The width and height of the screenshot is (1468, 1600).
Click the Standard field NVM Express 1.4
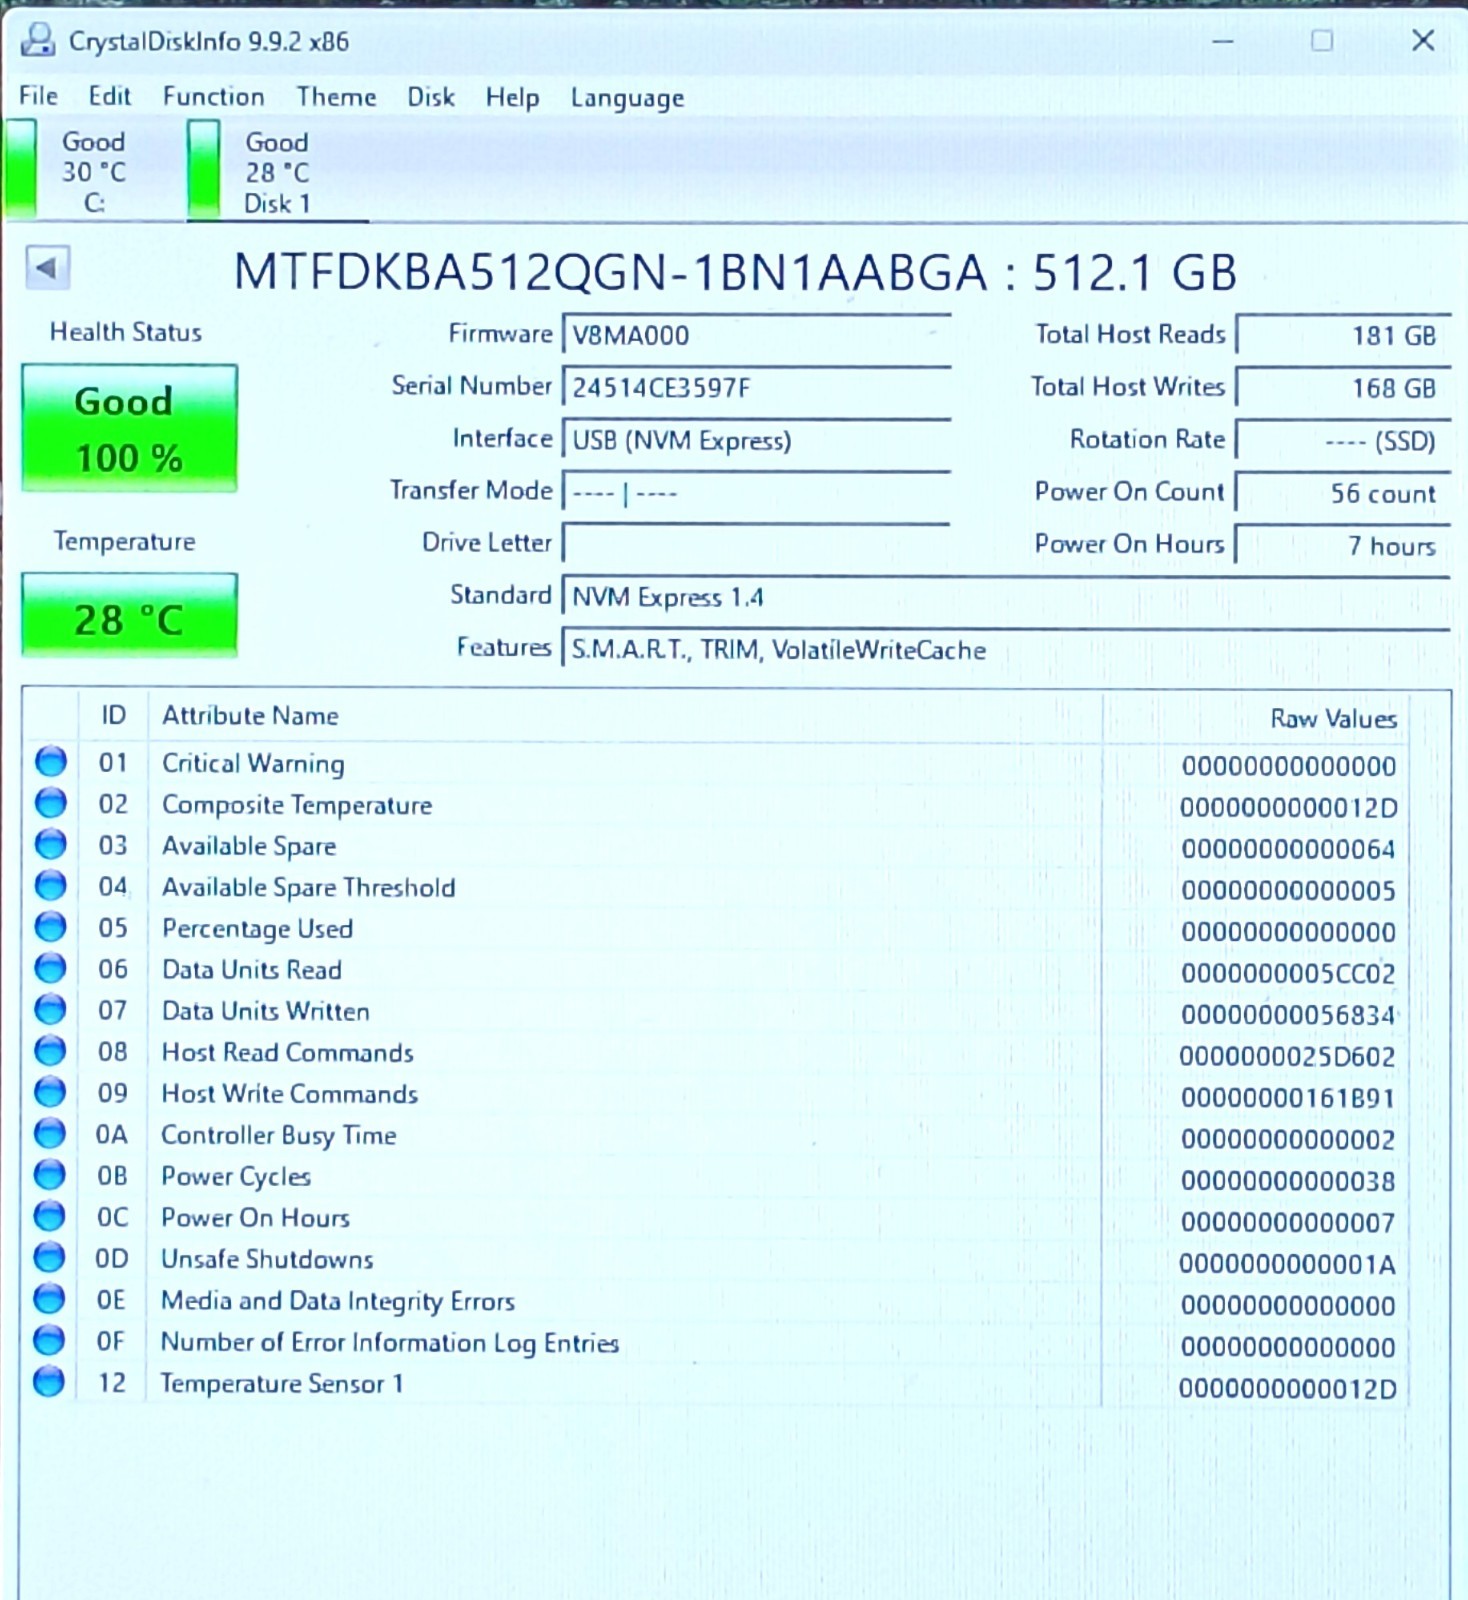click(x=1006, y=597)
